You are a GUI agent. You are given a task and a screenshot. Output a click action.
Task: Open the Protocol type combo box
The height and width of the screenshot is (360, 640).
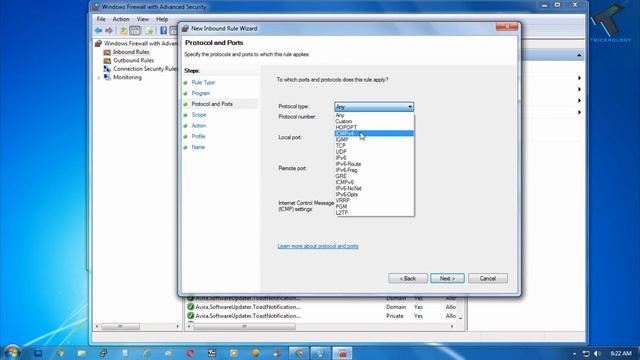[374, 107]
